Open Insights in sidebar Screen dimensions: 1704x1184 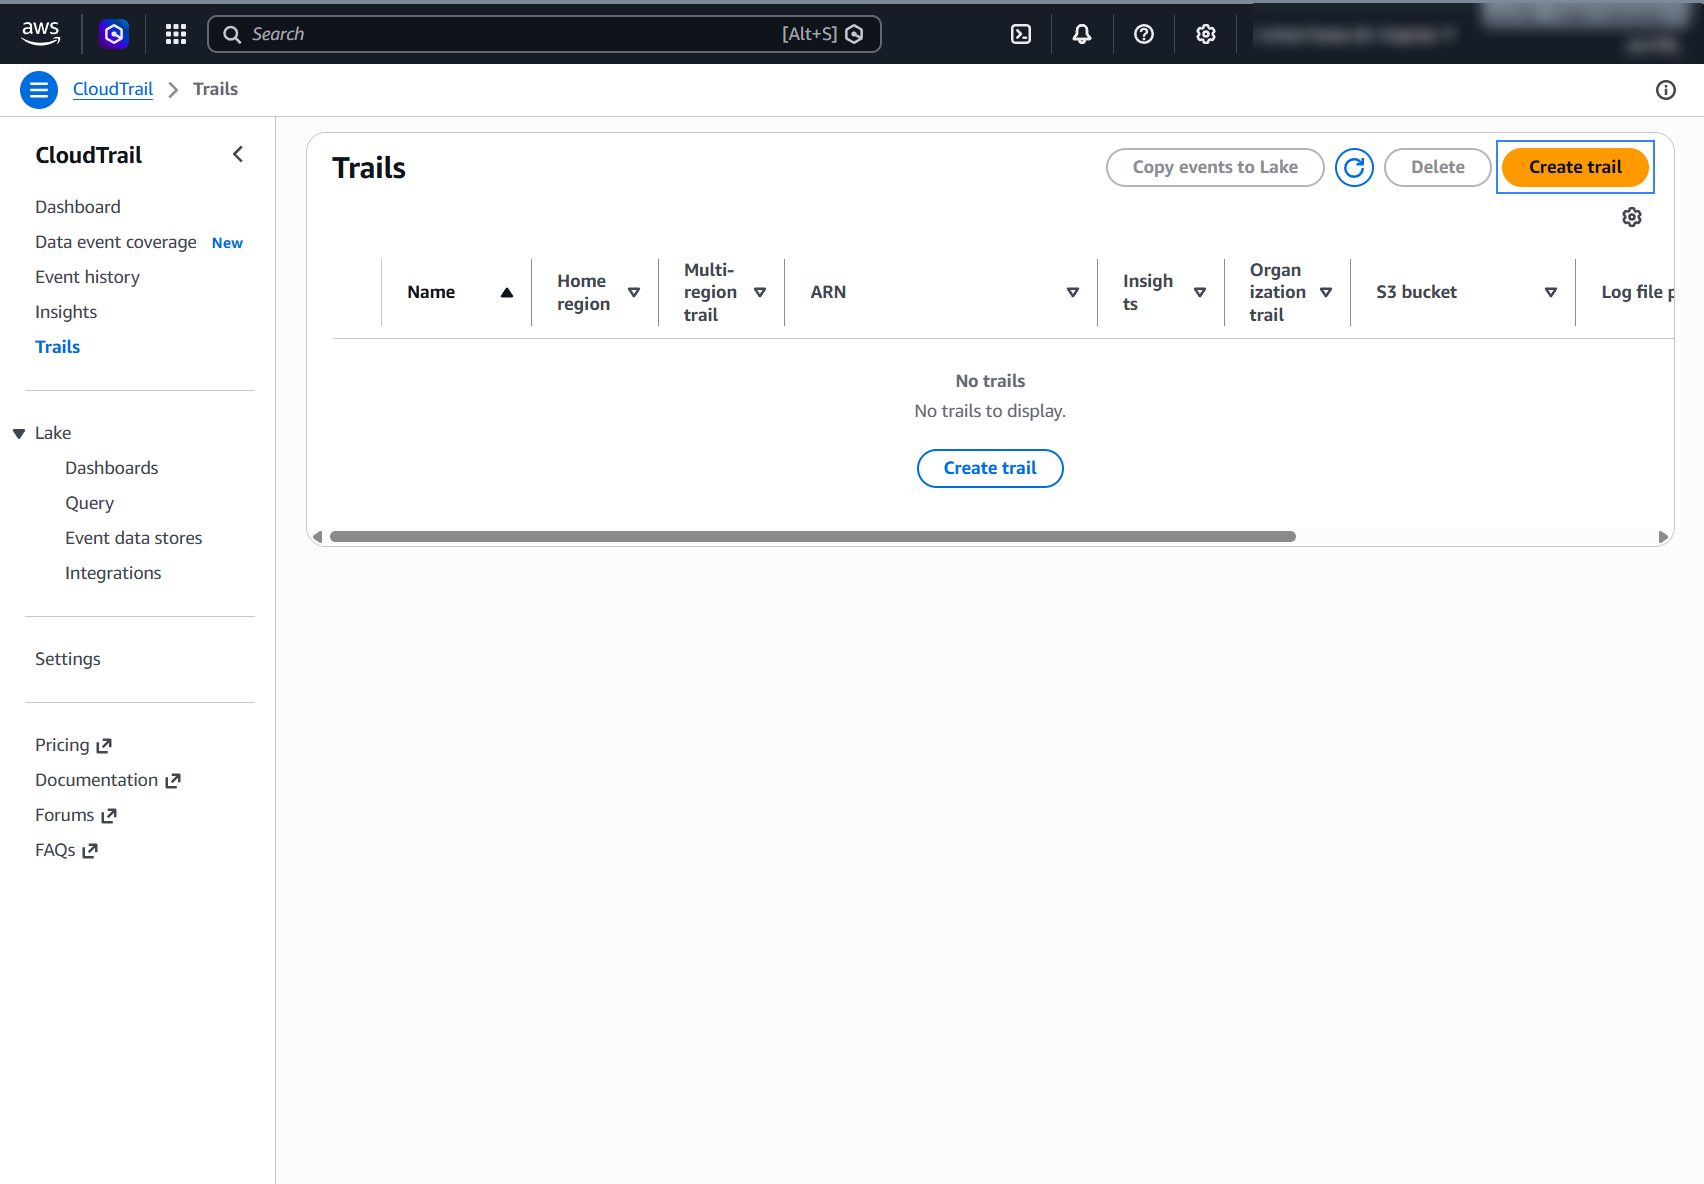click(66, 312)
